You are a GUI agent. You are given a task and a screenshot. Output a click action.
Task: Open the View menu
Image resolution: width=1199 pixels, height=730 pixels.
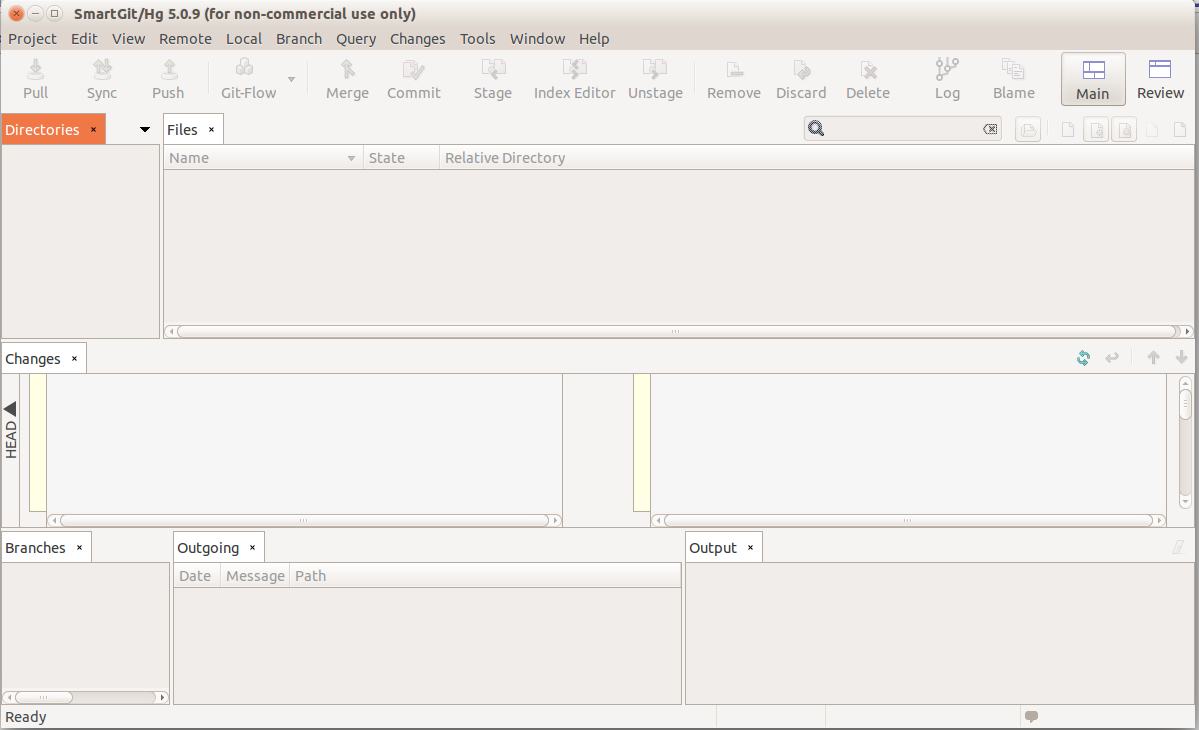coord(128,39)
